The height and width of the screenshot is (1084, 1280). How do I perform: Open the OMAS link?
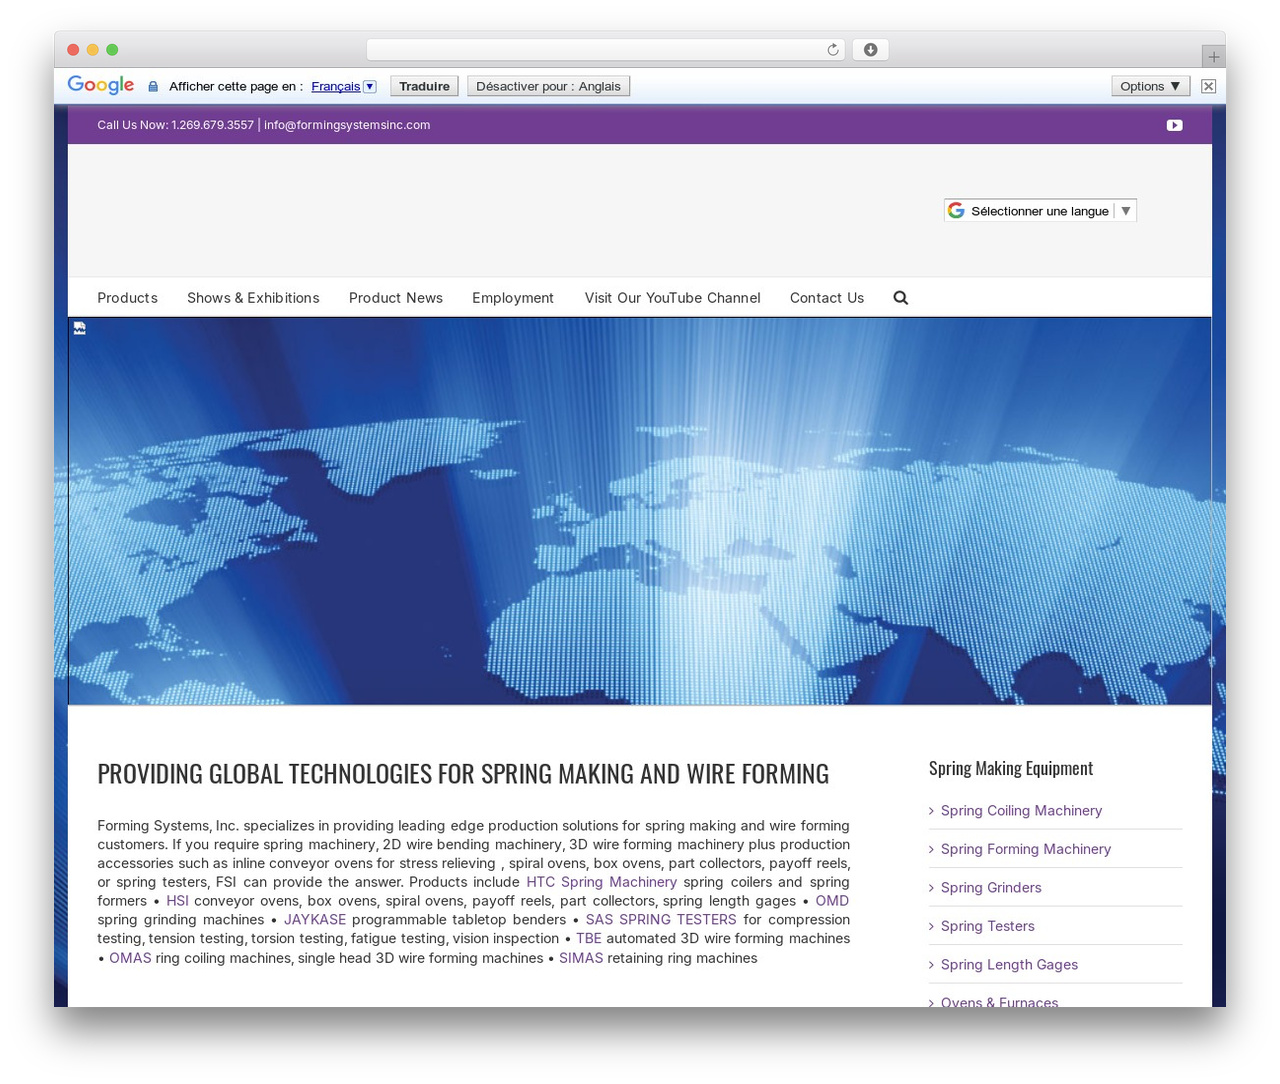130,958
